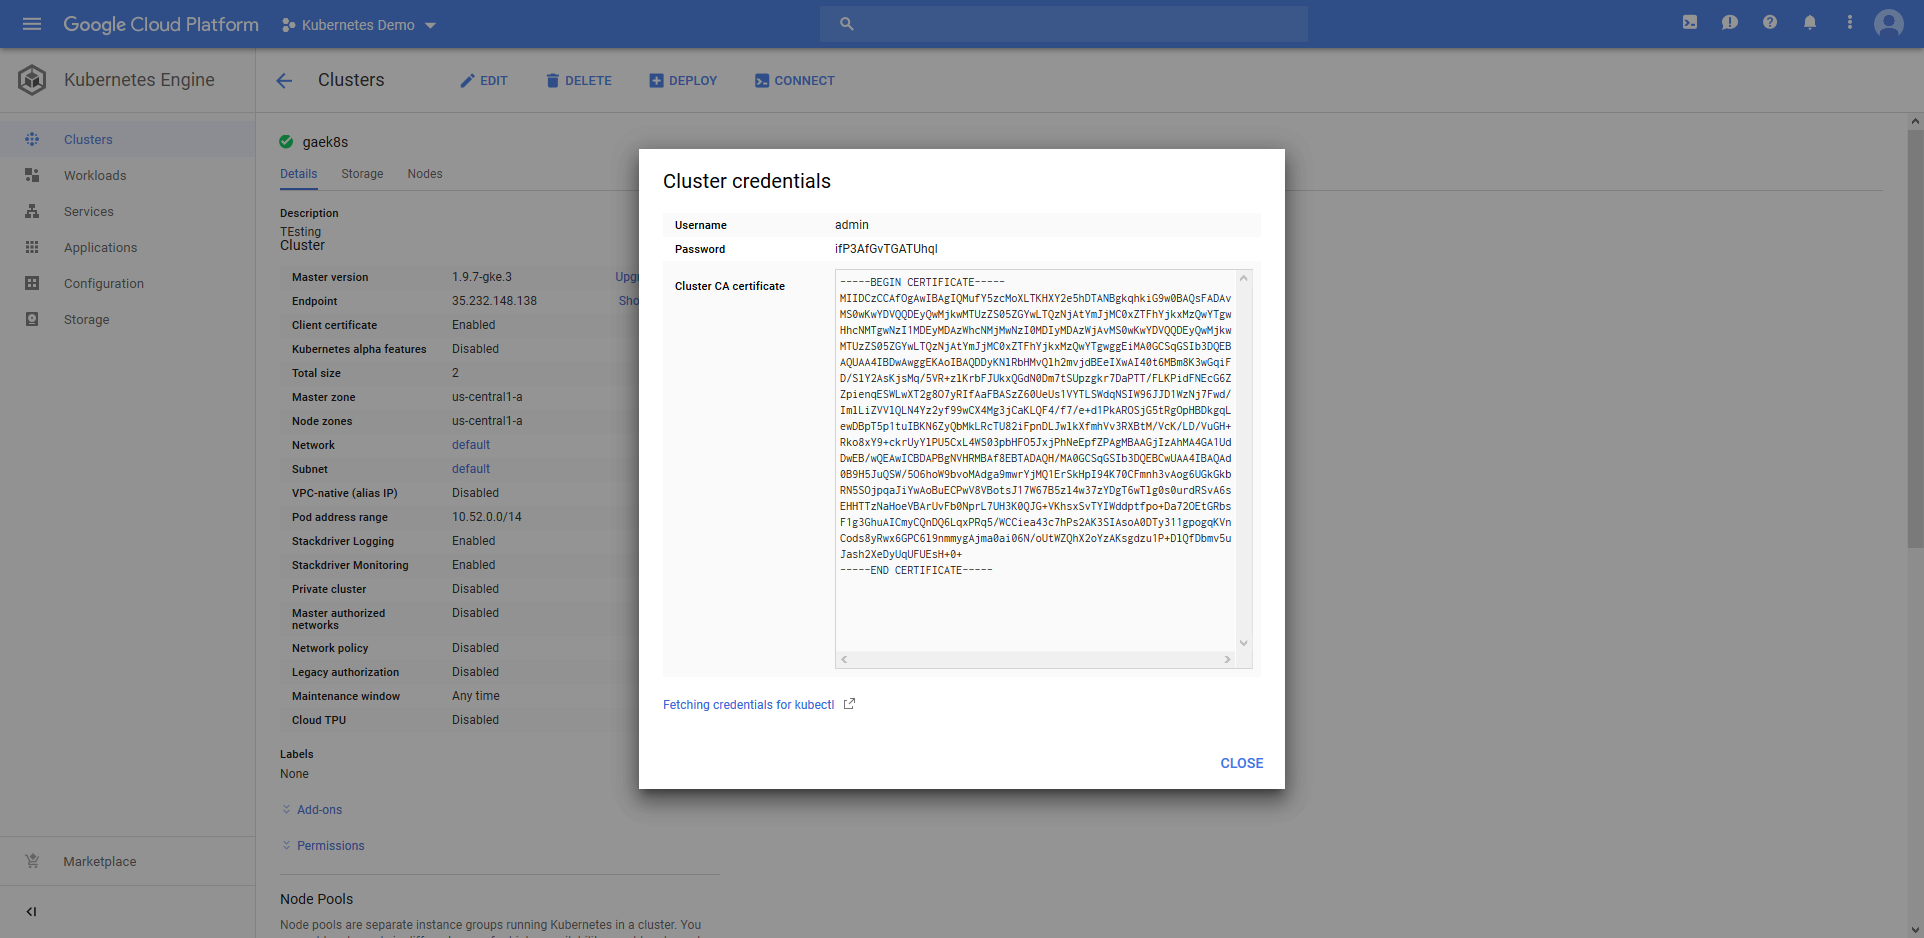
Task: Switch to the Nodes tab
Action: click(x=424, y=174)
